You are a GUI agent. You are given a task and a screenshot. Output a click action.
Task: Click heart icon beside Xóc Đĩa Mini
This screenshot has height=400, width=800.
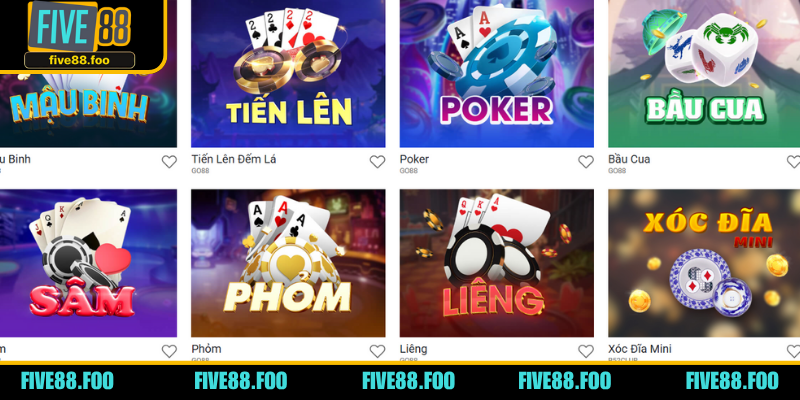click(x=793, y=351)
